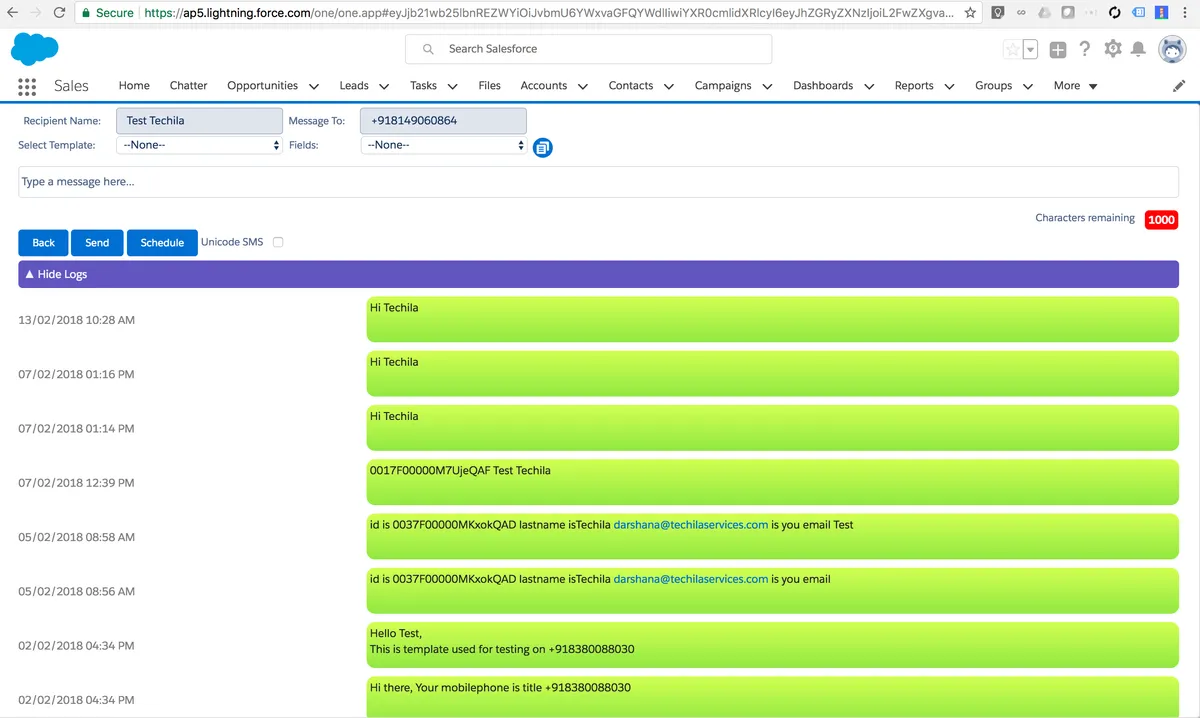Open the Chatter tab

pyautogui.click(x=188, y=86)
